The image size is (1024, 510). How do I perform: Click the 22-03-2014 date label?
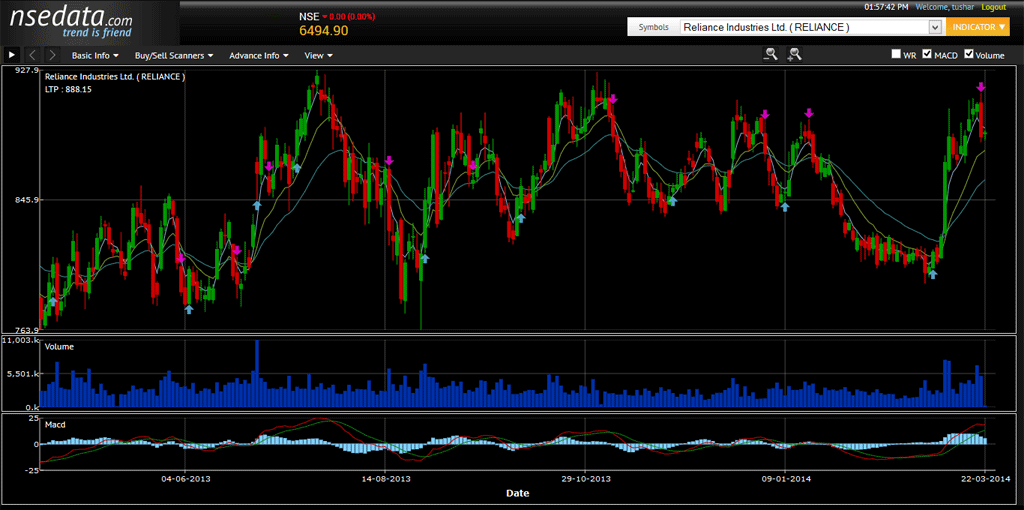tap(985, 479)
